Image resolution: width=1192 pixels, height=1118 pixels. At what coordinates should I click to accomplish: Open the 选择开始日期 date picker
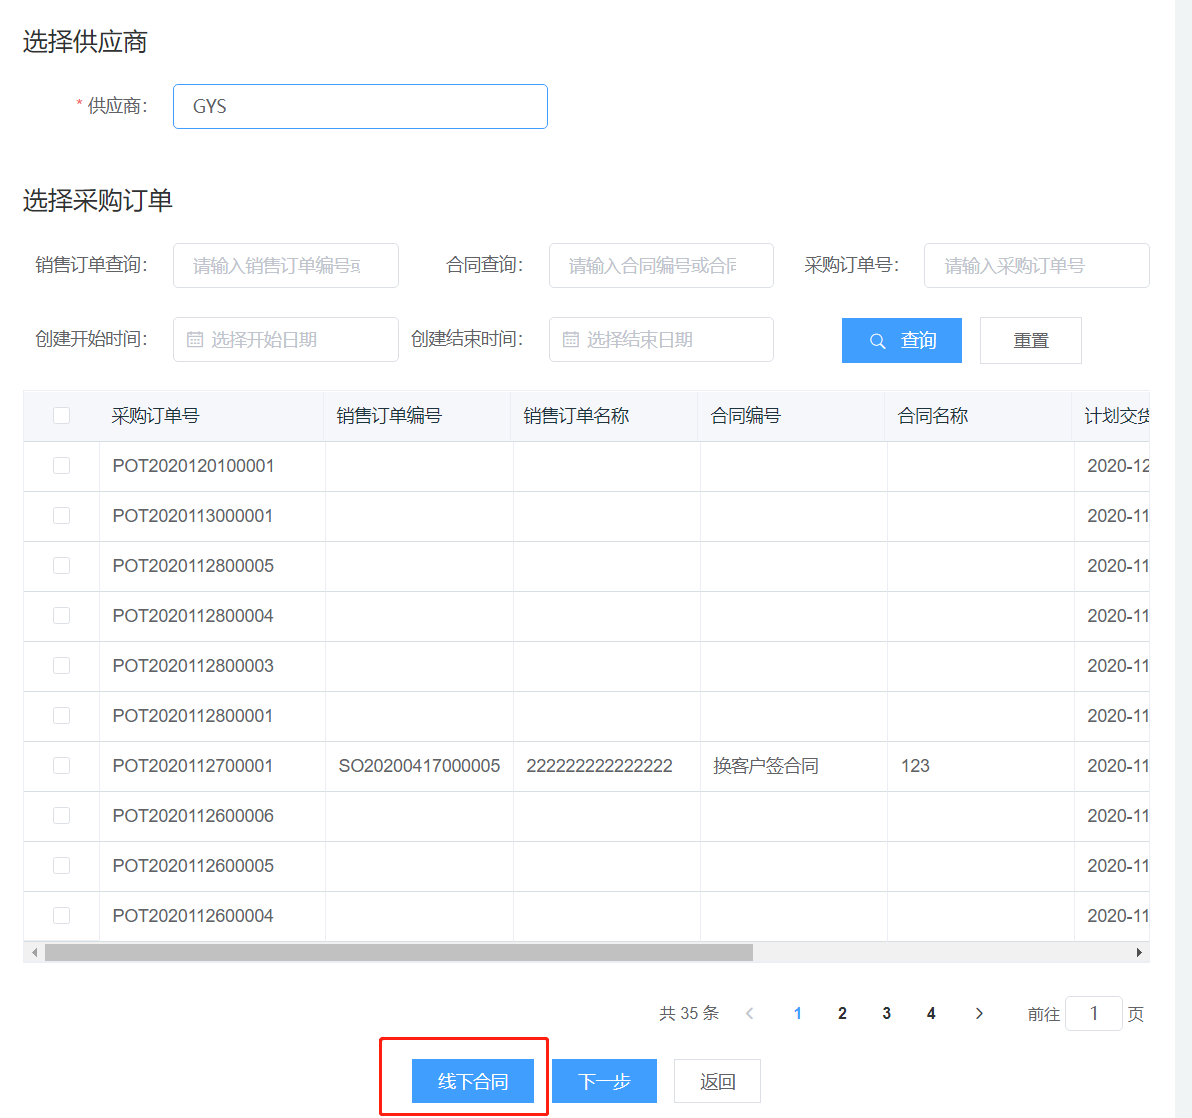pos(286,340)
